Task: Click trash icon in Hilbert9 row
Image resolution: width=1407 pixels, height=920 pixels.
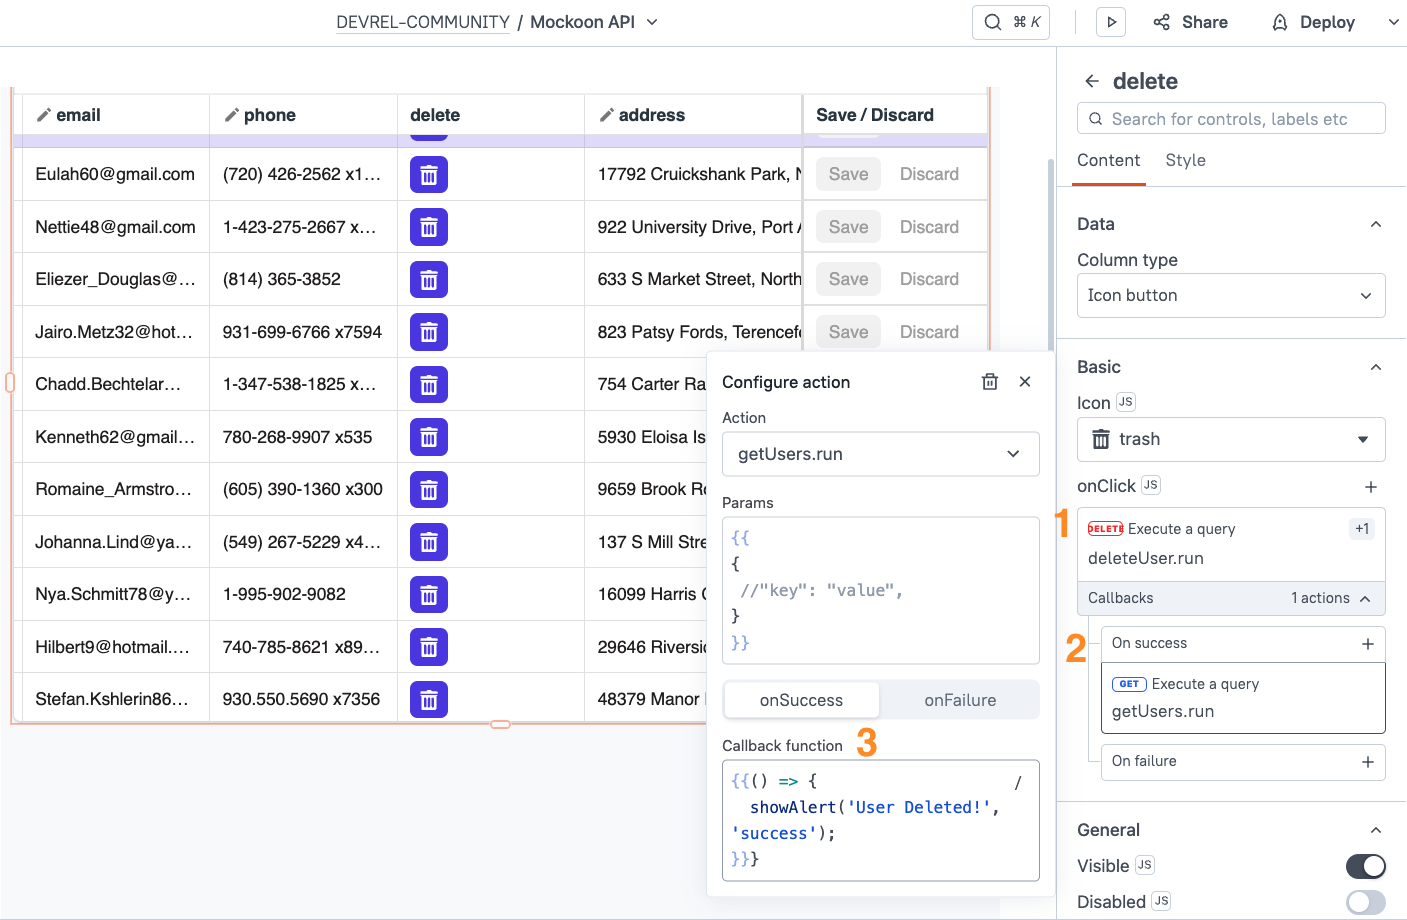Action: [428, 647]
